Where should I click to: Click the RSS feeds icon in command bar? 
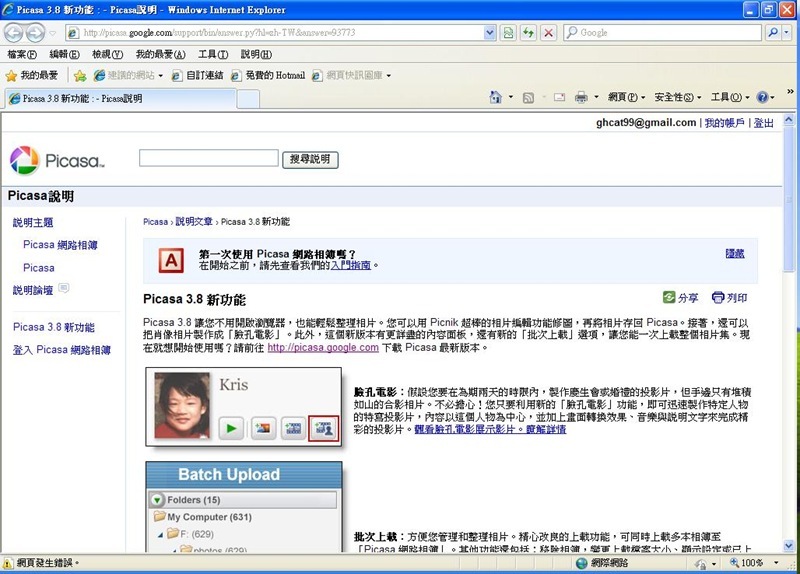[x=528, y=98]
